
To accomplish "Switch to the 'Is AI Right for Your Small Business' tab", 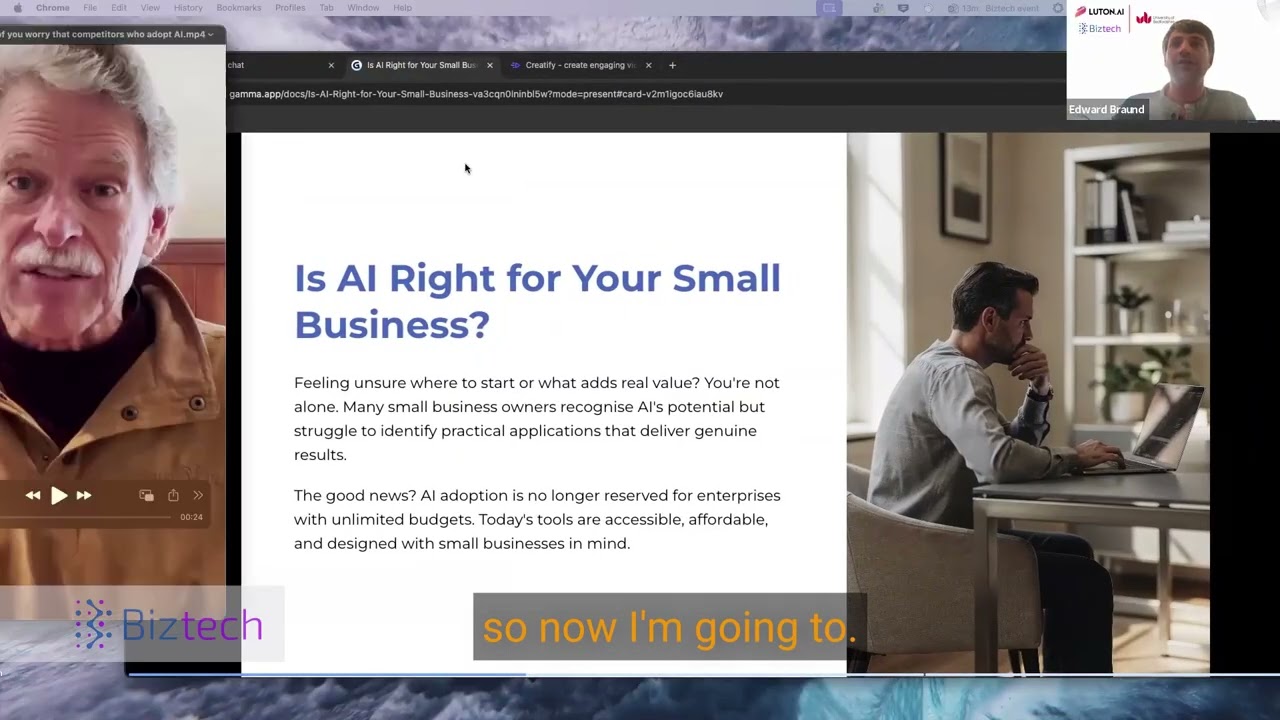I will click(x=421, y=65).
